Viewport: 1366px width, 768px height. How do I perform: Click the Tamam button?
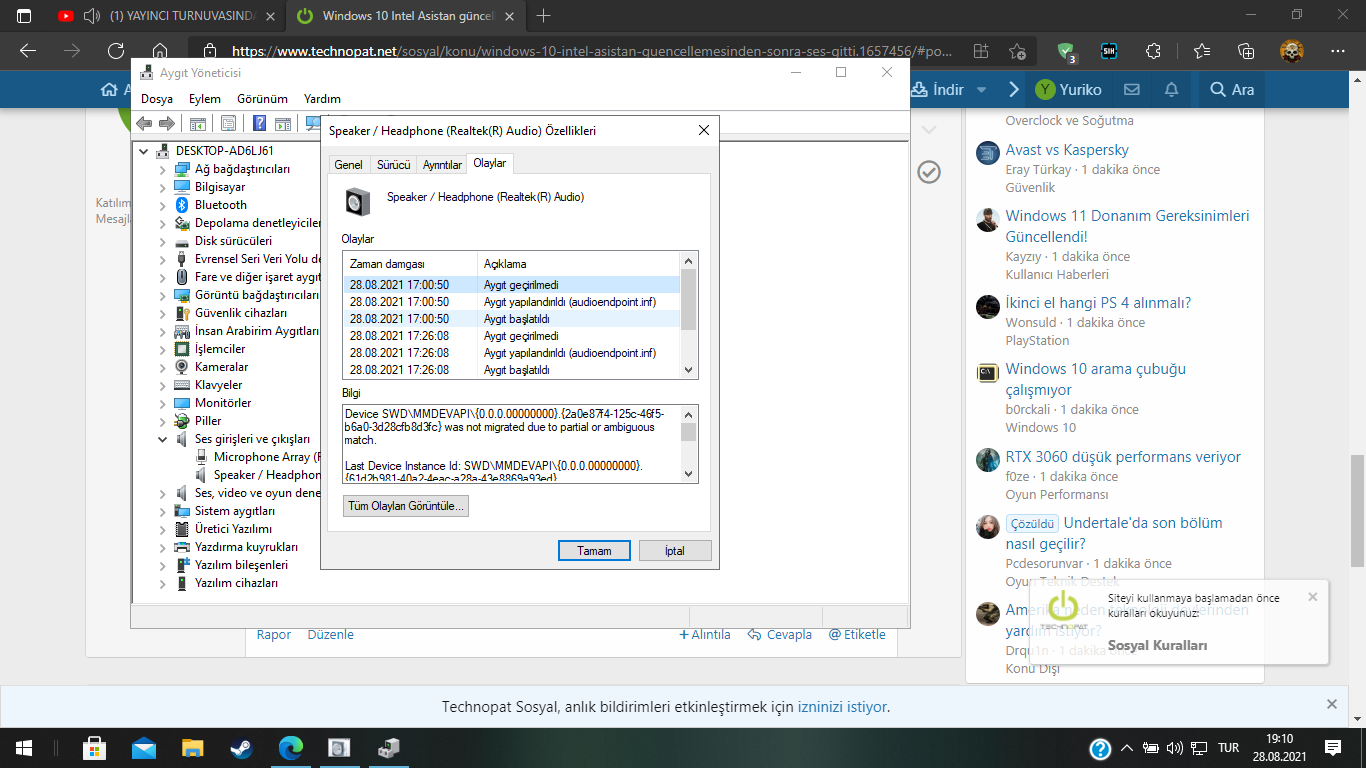[x=594, y=551]
